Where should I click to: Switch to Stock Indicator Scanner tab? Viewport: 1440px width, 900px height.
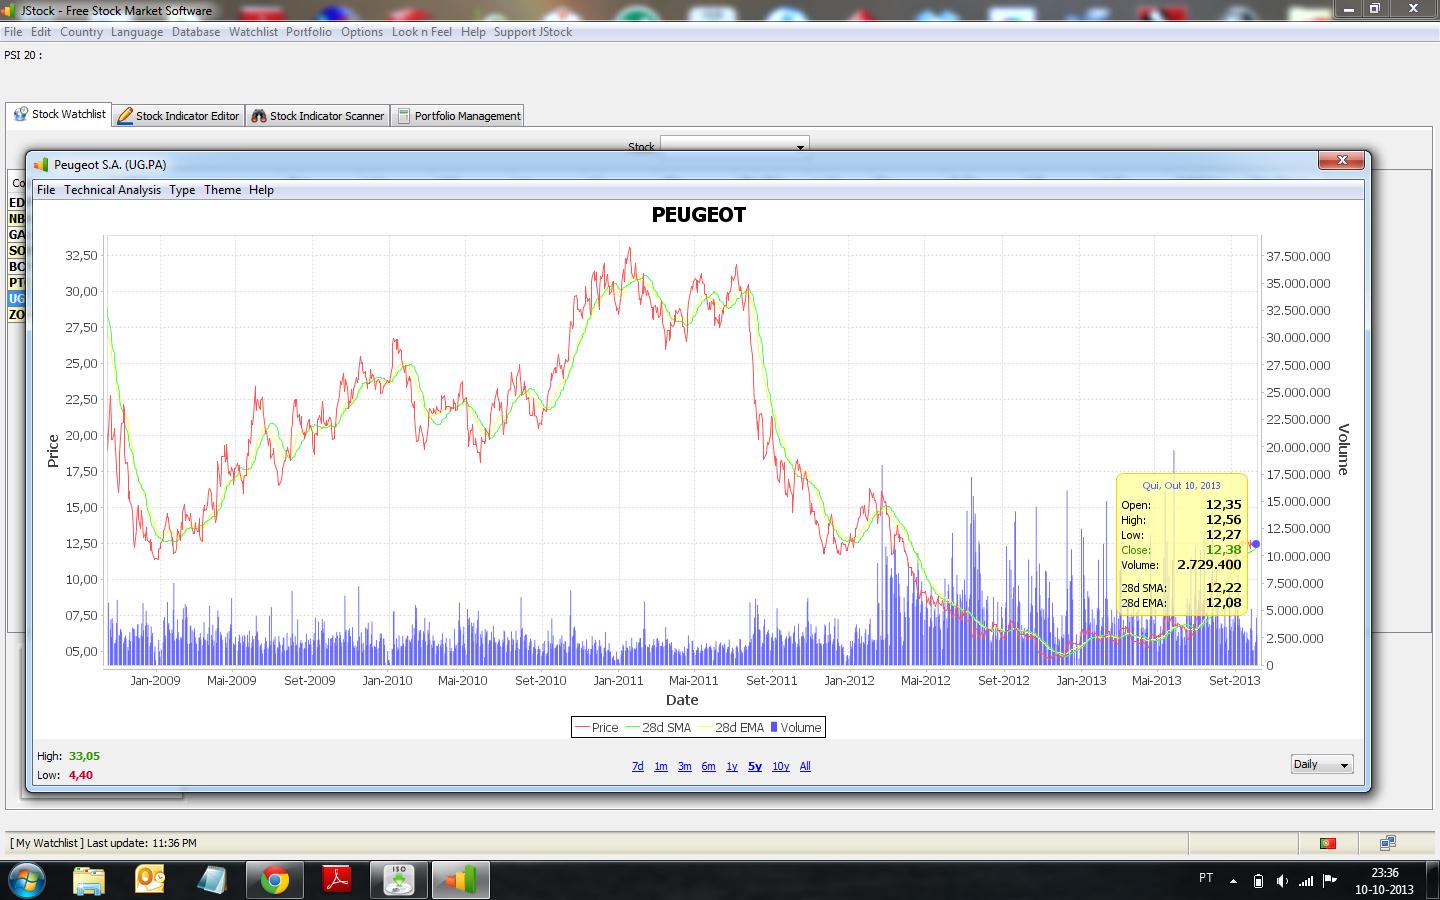point(317,116)
